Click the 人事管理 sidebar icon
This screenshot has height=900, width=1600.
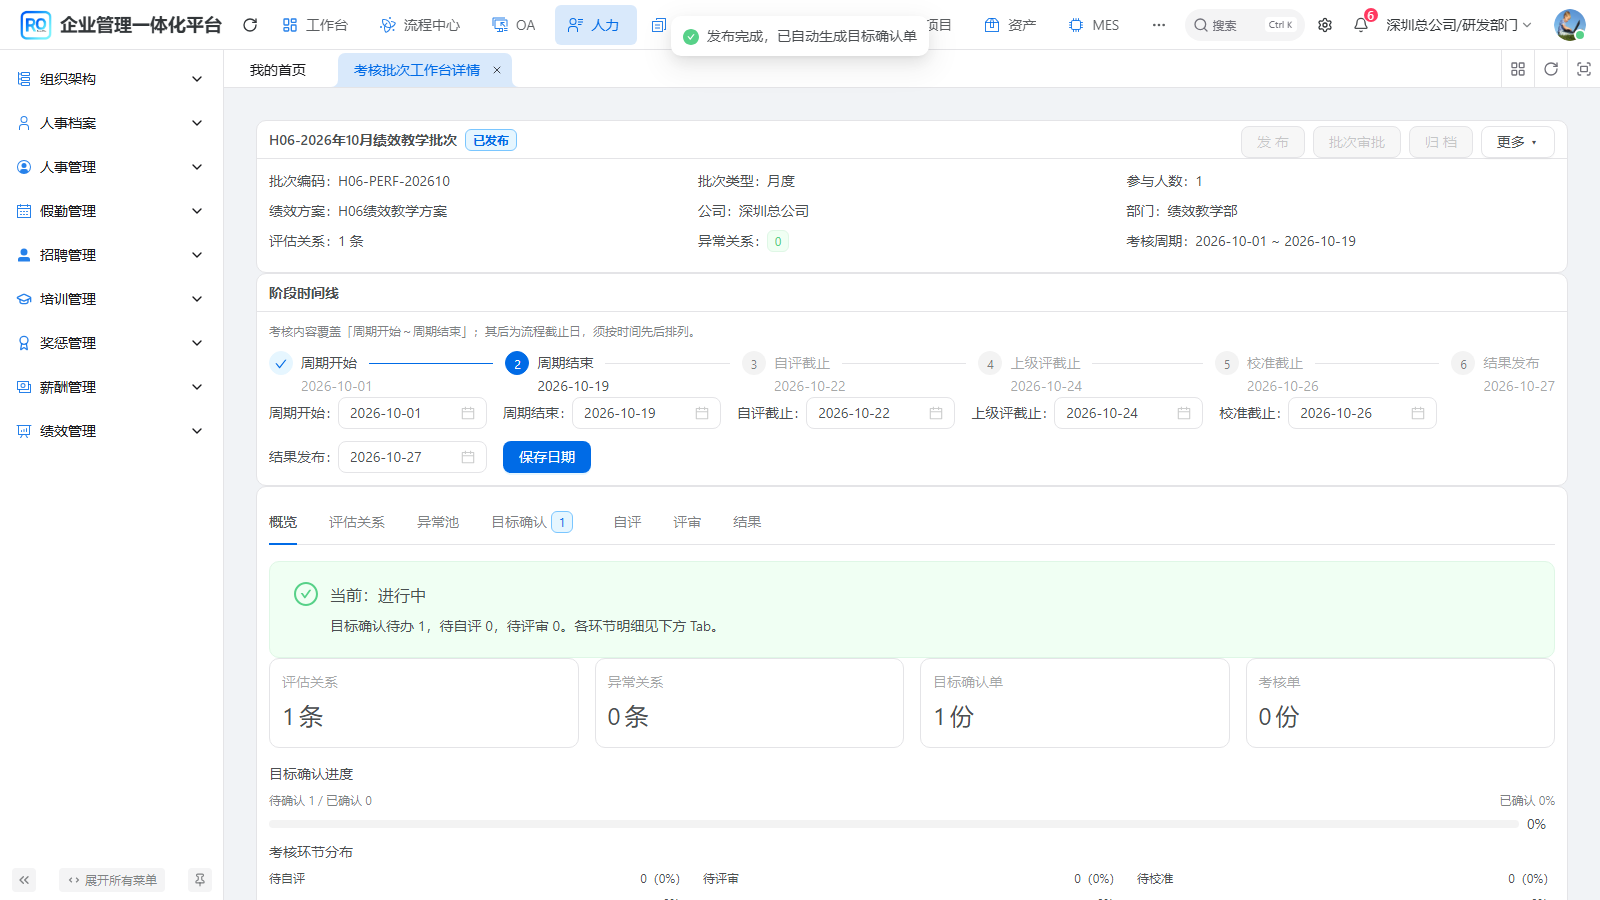[24, 167]
